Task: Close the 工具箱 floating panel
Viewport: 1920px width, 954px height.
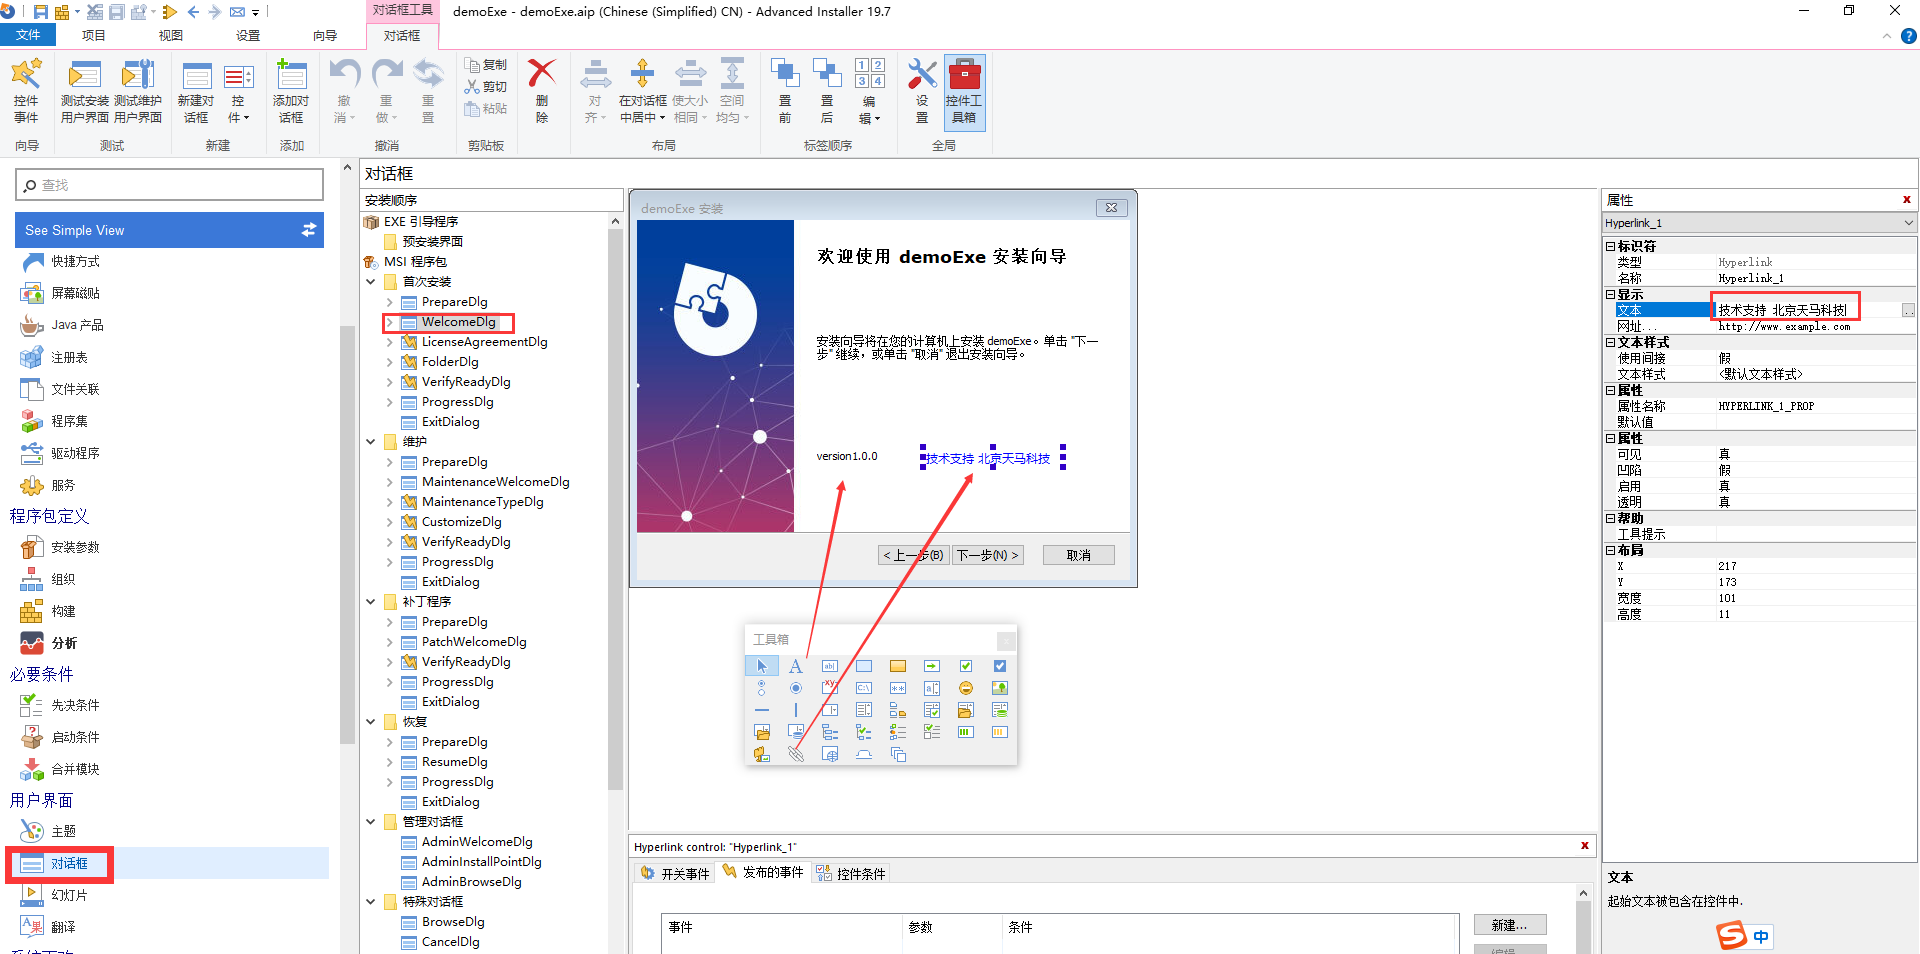Action: [x=1006, y=640]
